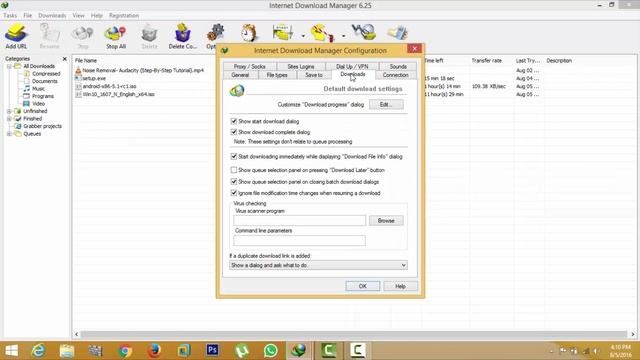Close the Categories panel with X
The height and width of the screenshot is (360, 640).
pos(64,59)
